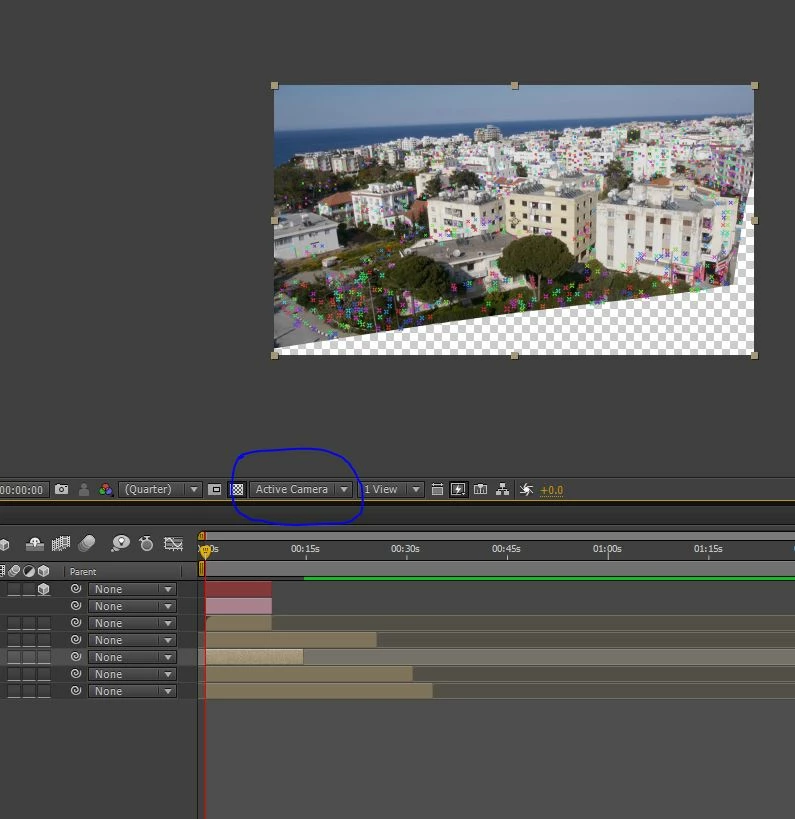Open the Graph Editor icon
Image resolution: width=795 pixels, height=819 pixels.
(173, 544)
